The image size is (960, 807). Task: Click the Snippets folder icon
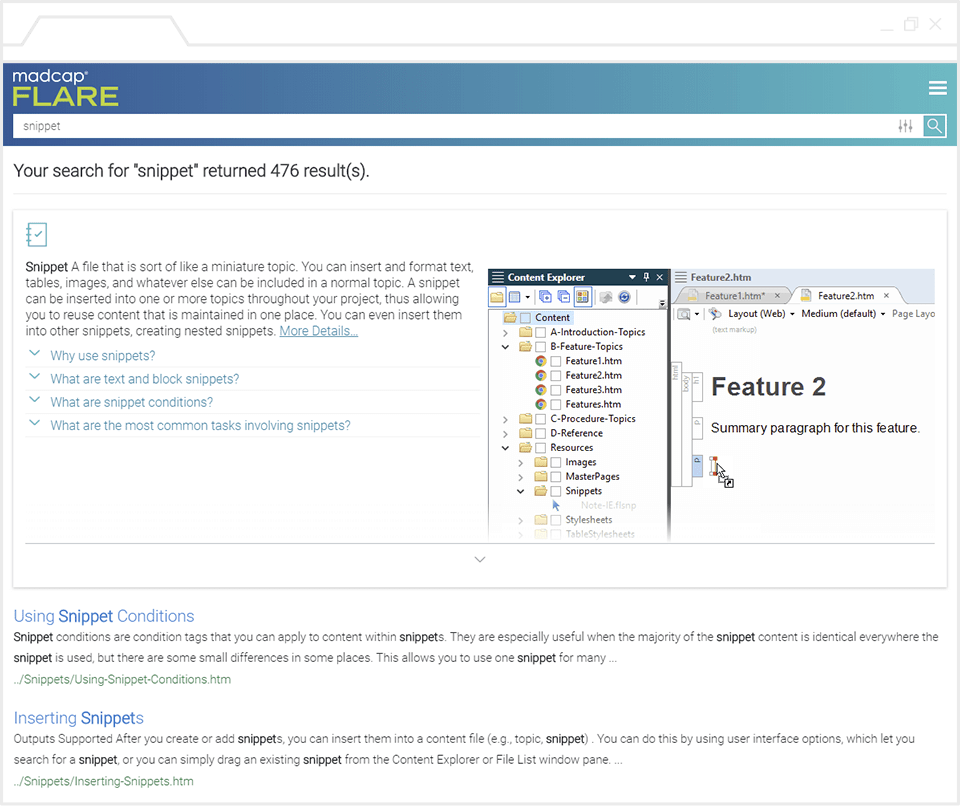coord(540,491)
